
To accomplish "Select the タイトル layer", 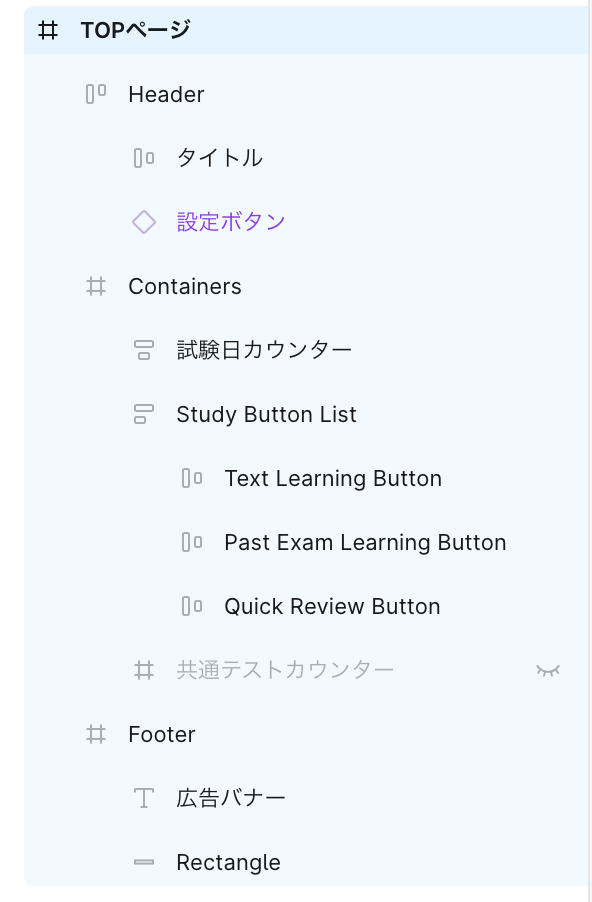I will (220, 158).
